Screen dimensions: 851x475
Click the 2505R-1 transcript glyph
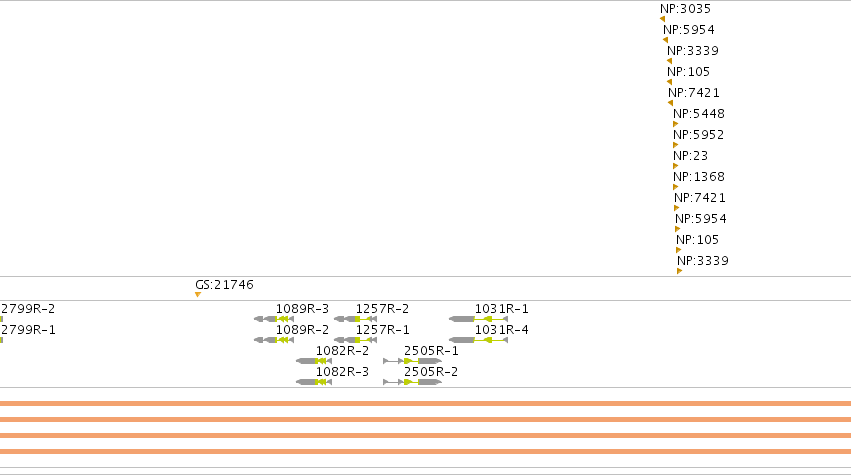coord(412,361)
